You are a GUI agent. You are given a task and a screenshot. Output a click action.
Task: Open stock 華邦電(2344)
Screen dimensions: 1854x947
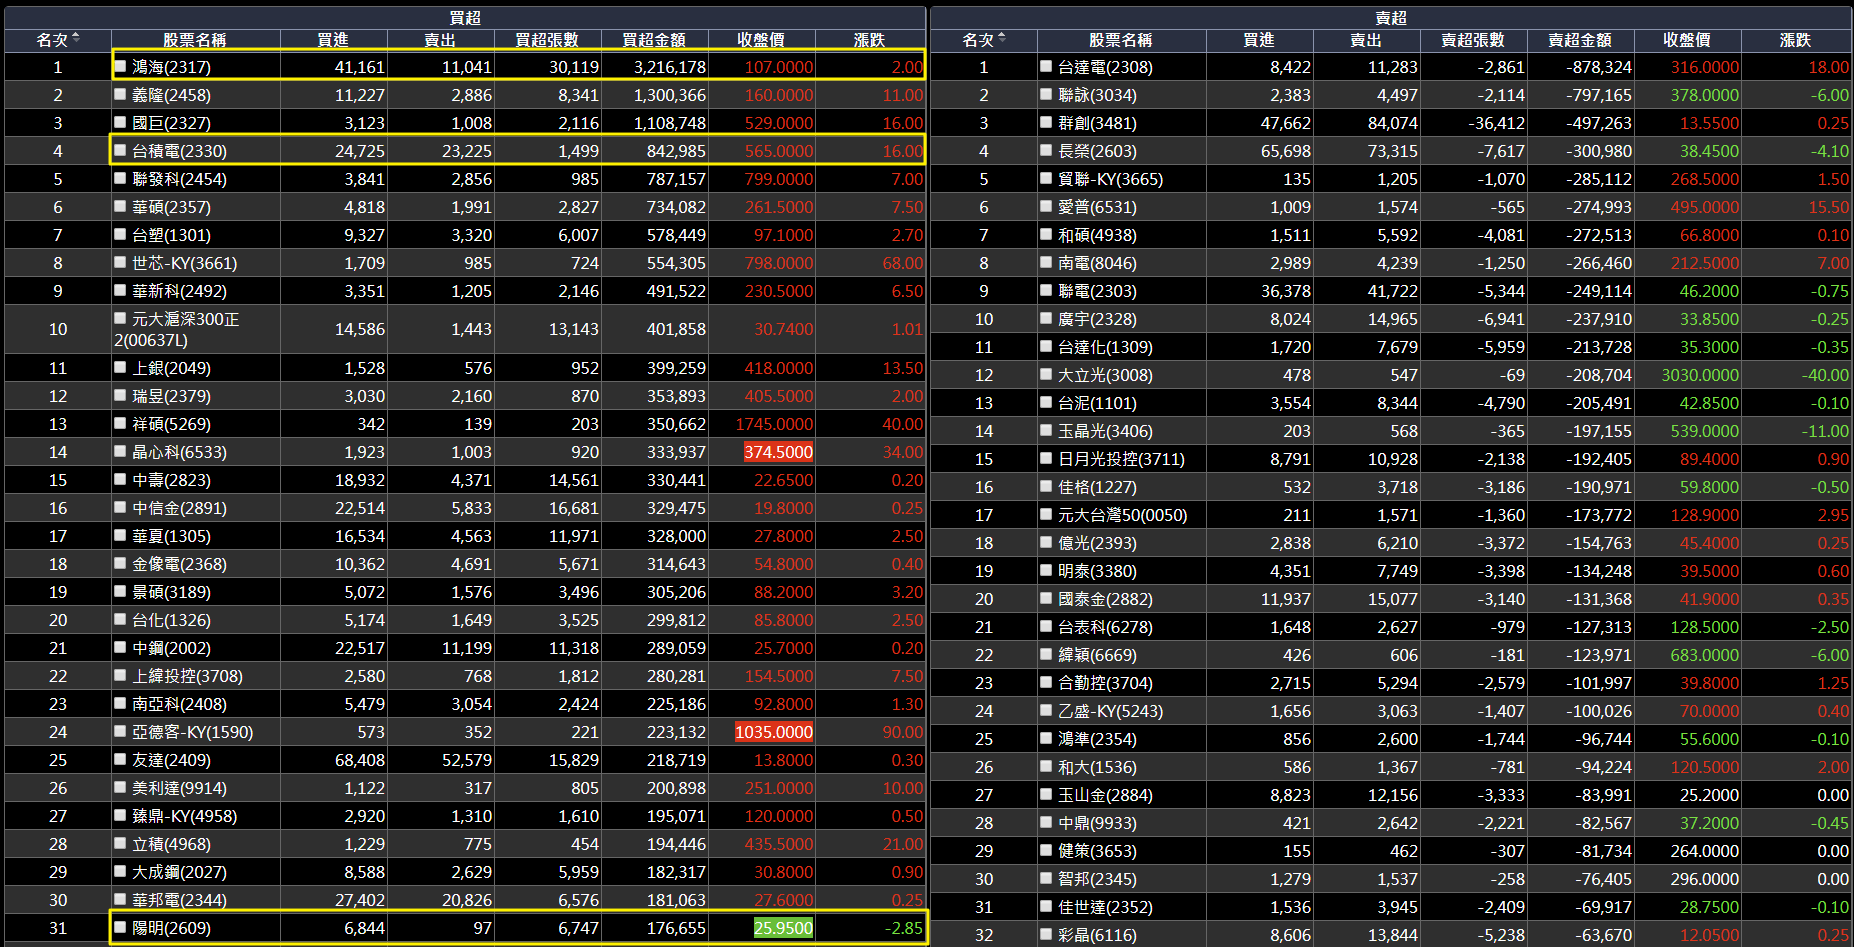pyautogui.click(x=179, y=900)
